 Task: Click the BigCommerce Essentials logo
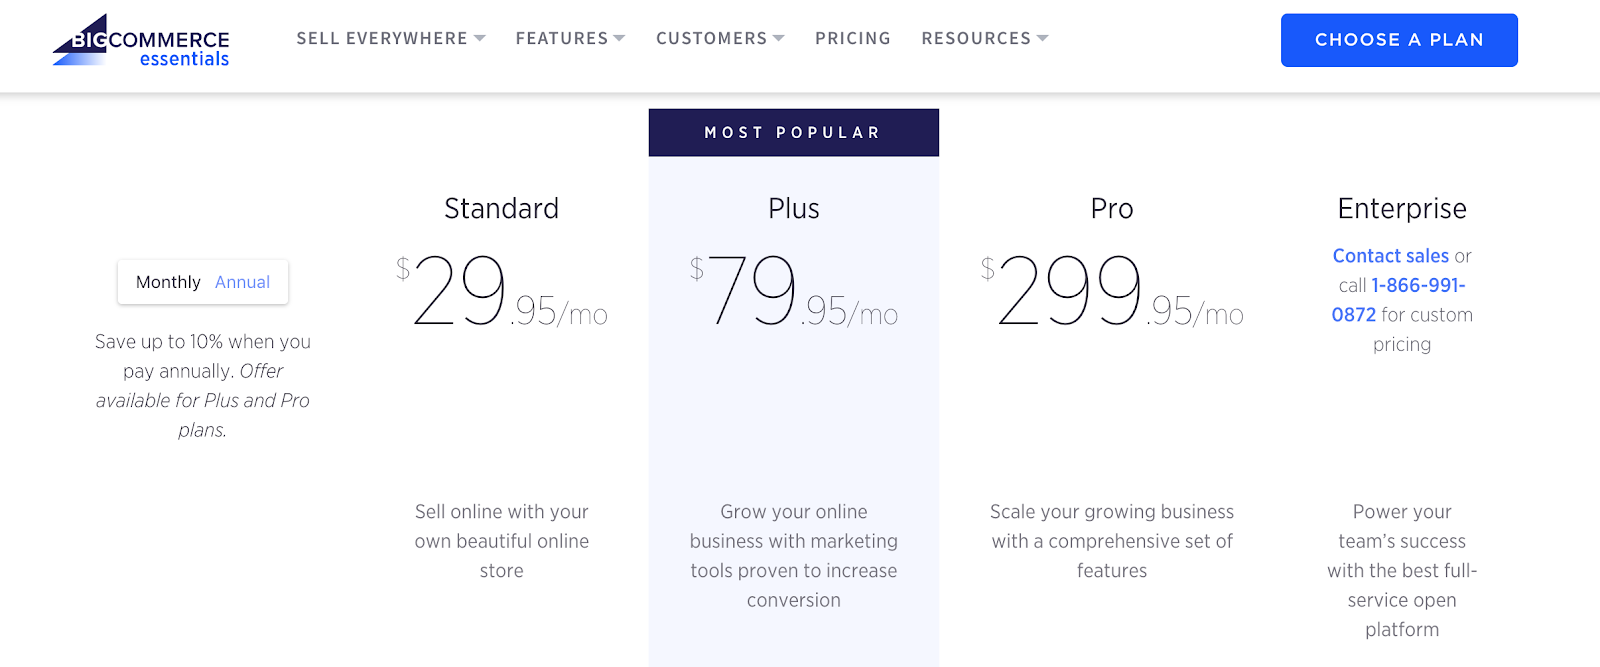[x=141, y=41]
